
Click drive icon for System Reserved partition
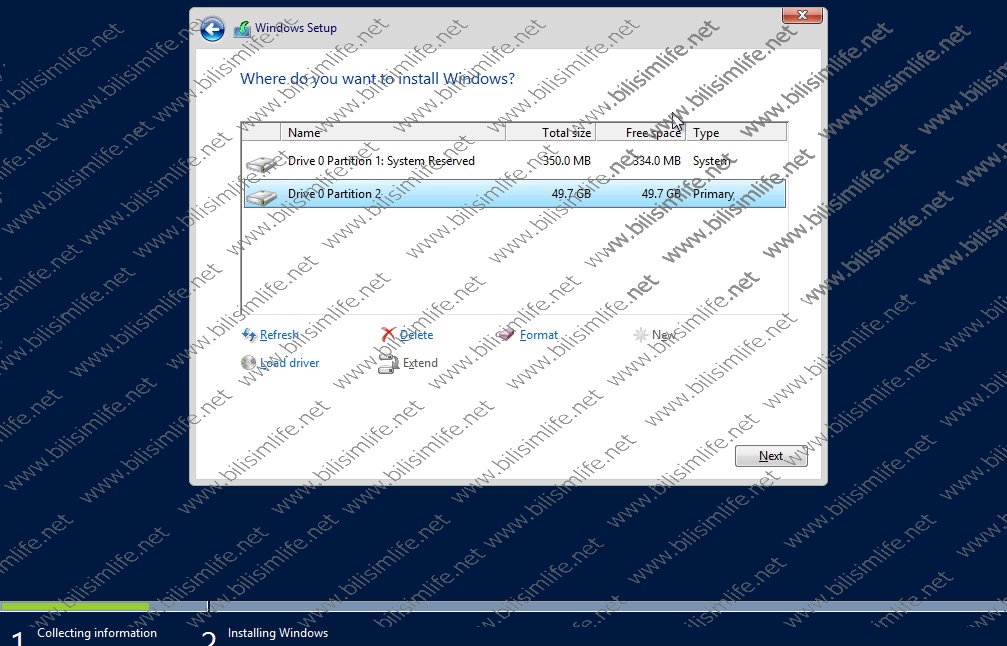coord(263,162)
